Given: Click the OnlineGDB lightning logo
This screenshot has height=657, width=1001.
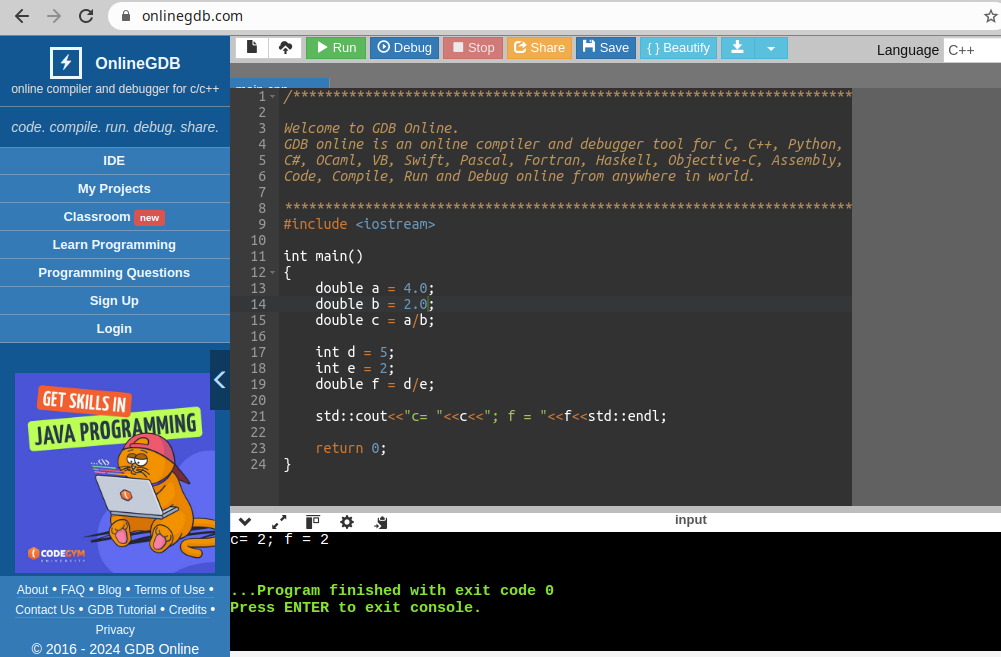Looking at the screenshot, I should (66, 63).
